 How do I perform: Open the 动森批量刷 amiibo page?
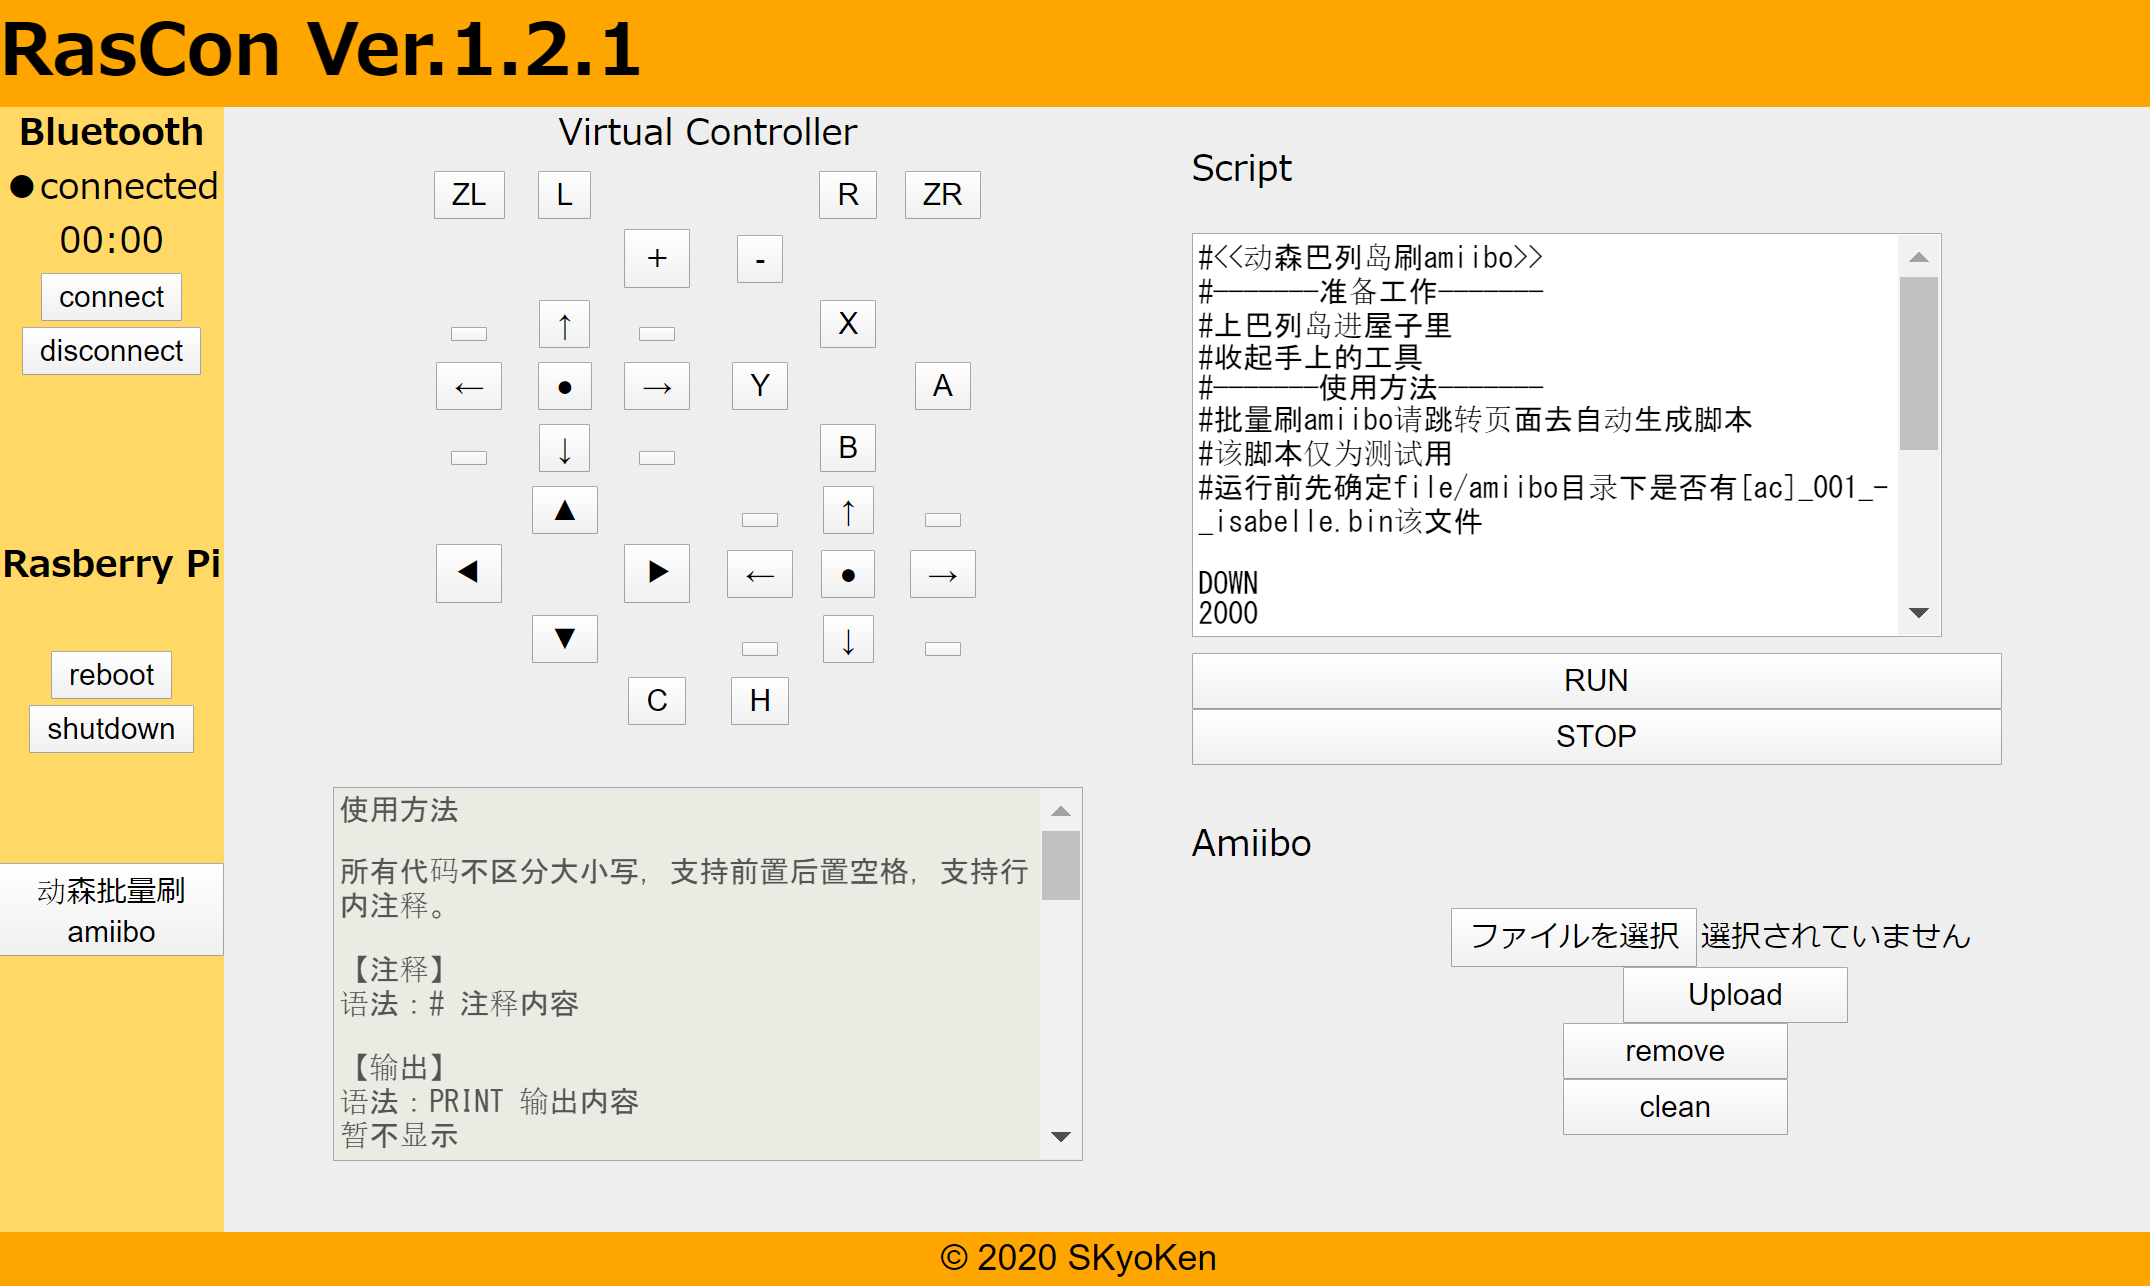click(x=111, y=910)
